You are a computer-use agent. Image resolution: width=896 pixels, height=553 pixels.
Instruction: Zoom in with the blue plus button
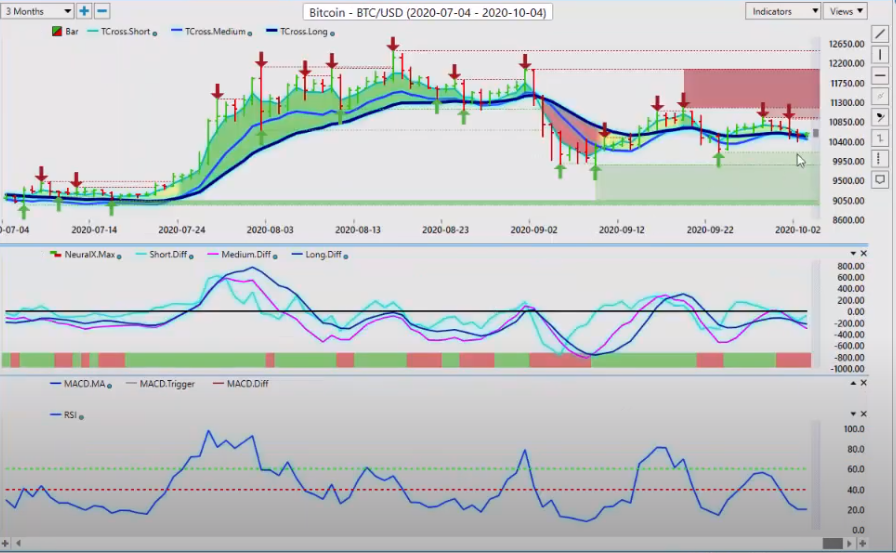click(x=84, y=11)
